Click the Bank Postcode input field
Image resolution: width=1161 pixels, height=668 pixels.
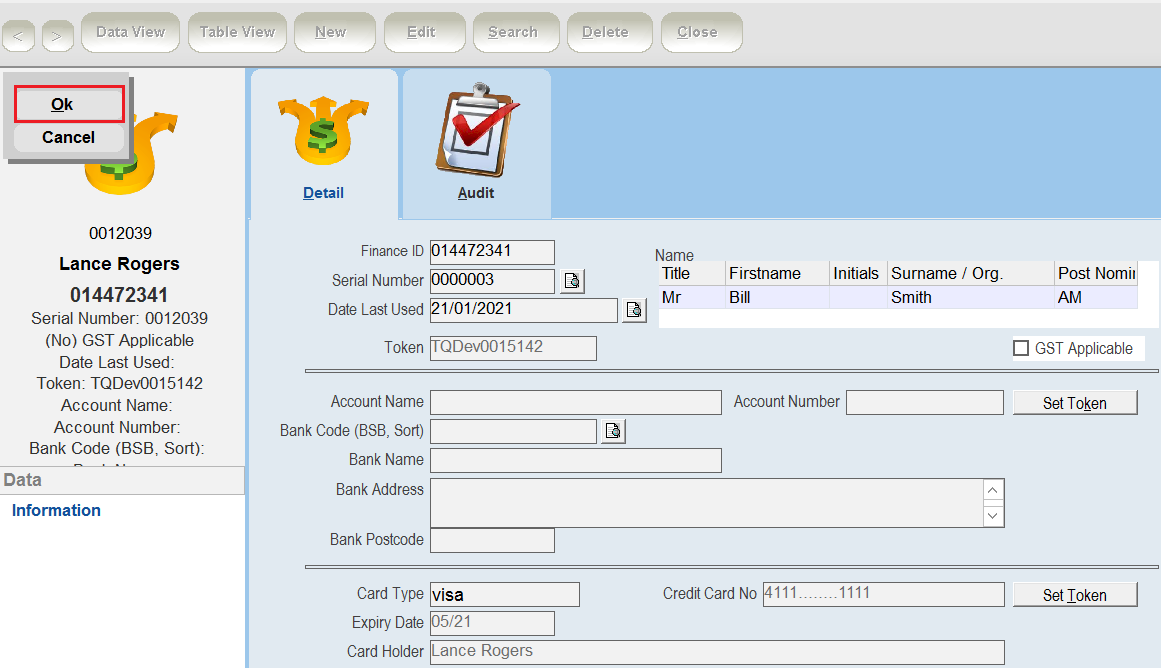[492, 540]
